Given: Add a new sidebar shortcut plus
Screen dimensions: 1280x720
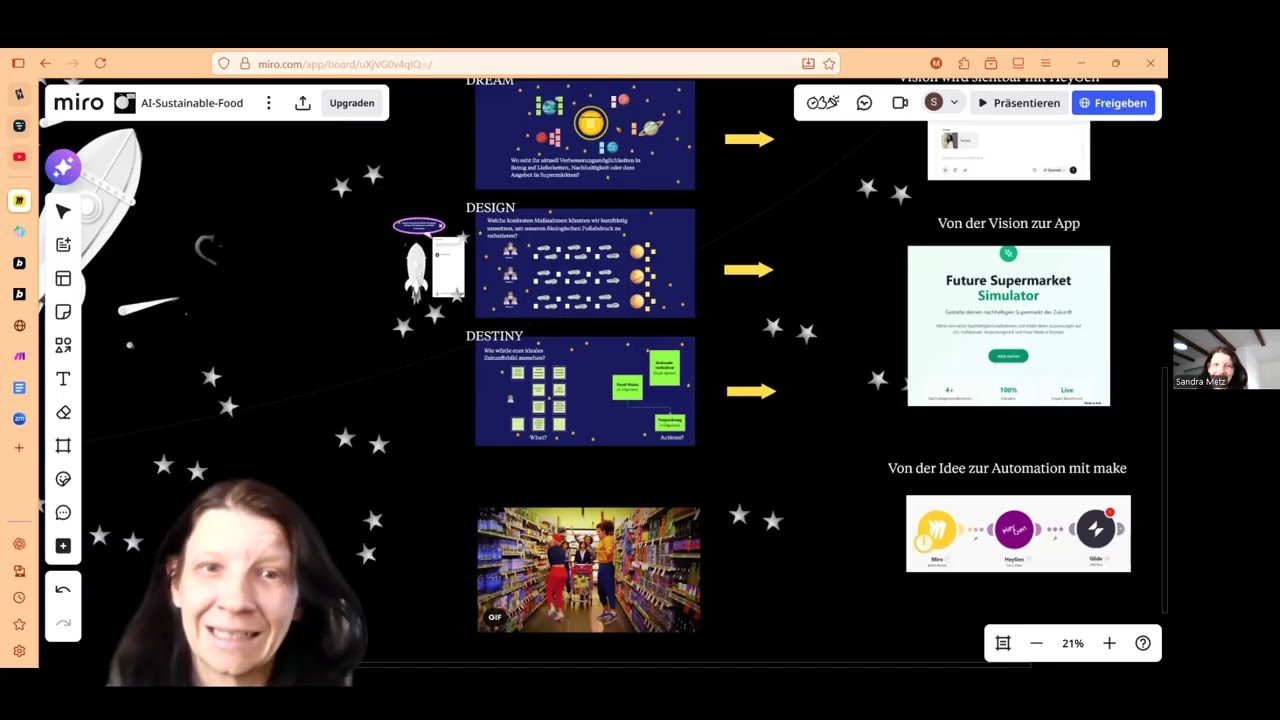Looking at the screenshot, I should (x=19, y=448).
